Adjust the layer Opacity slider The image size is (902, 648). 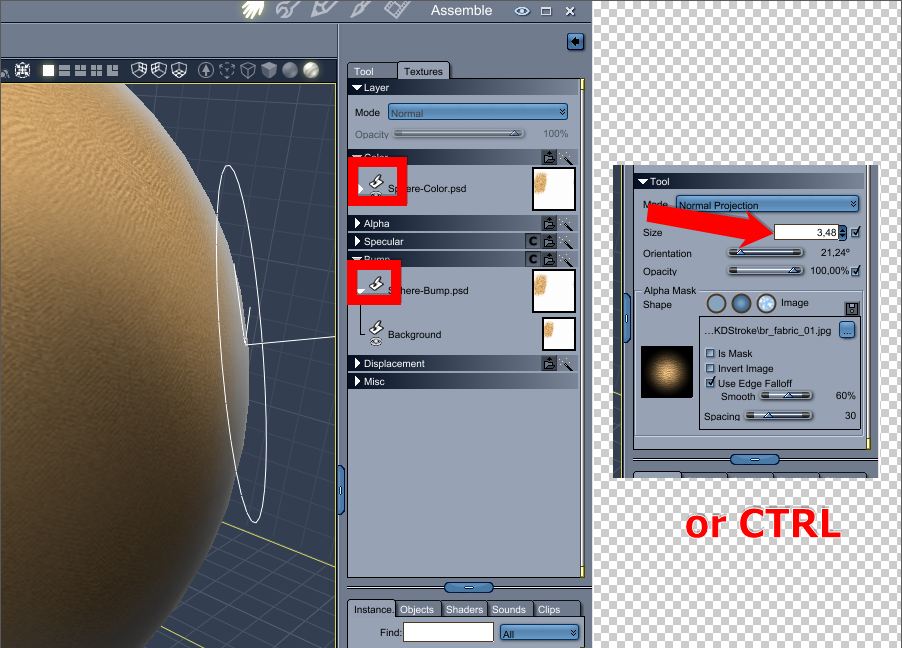458,134
